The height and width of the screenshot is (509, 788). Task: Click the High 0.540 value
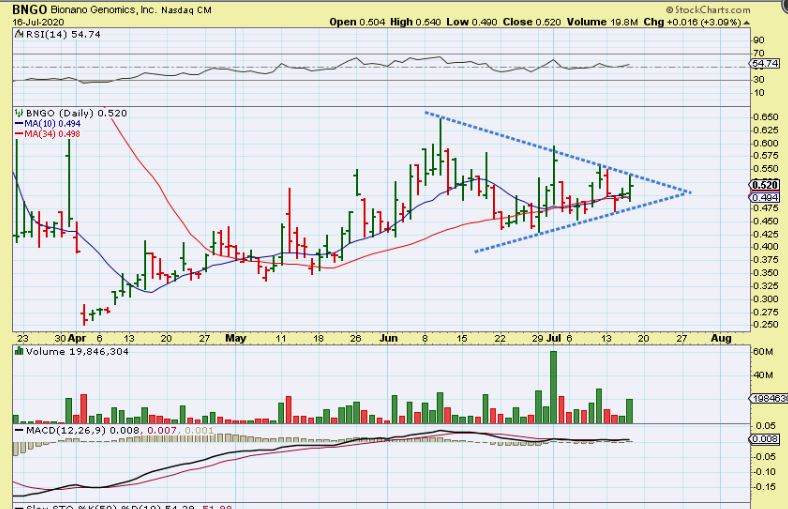(x=416, y=22)
